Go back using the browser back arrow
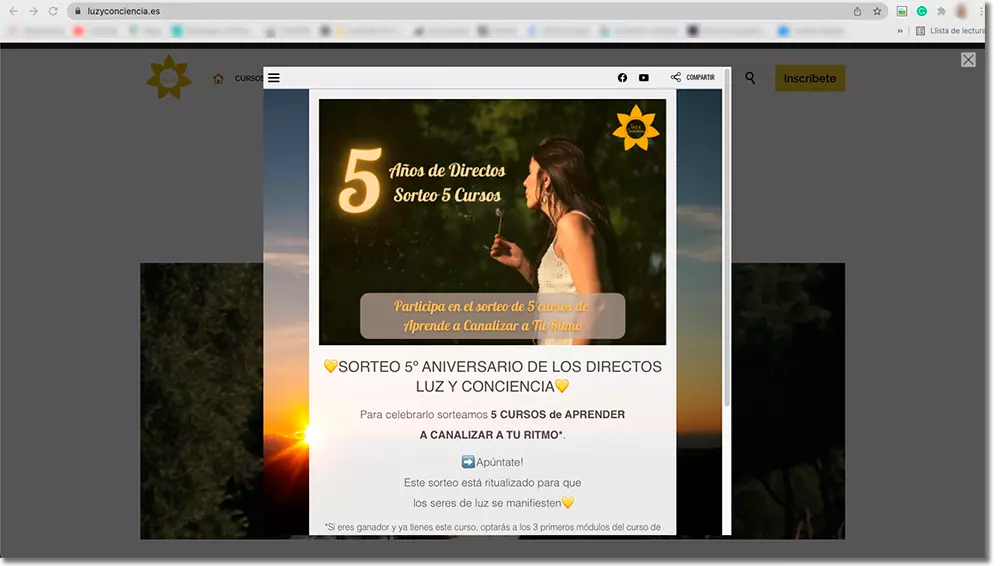Viewport: 1000px width, 566px height. (13, 11)
